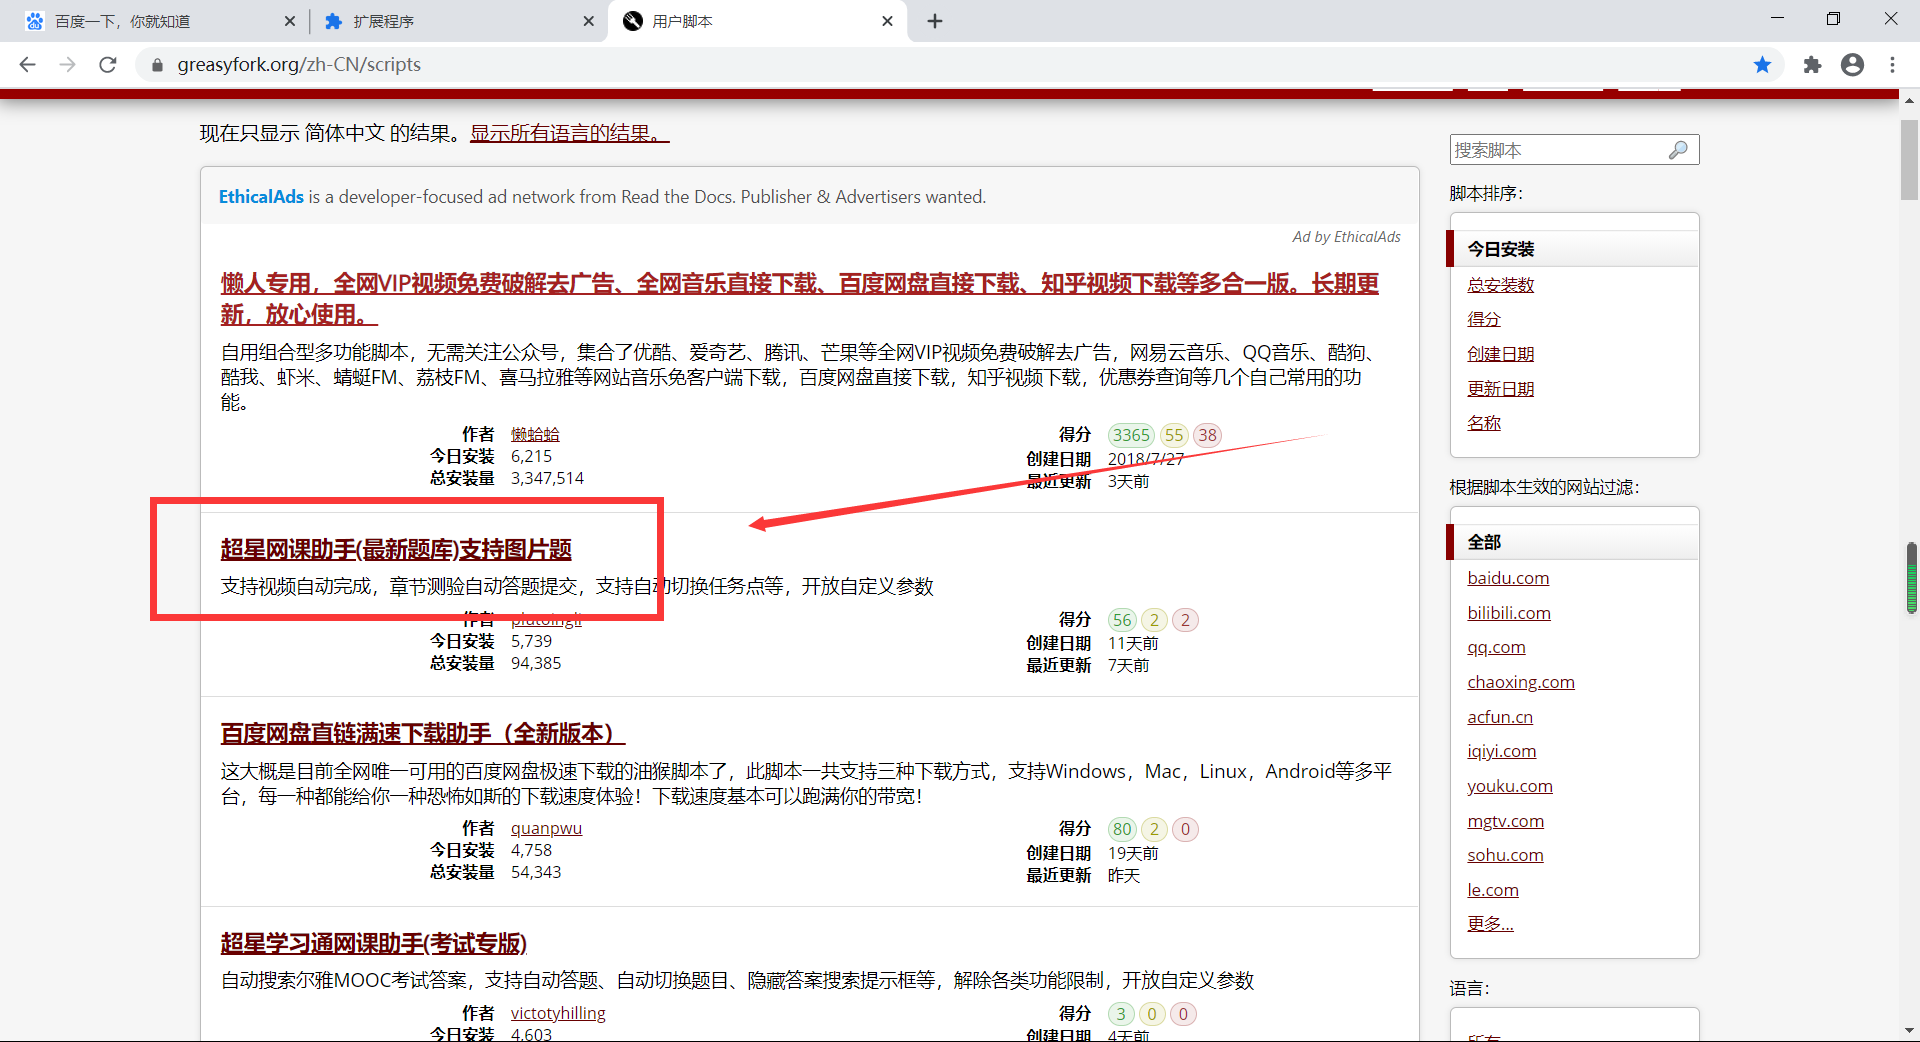The height and width of the screenshot is (1042, 1920).
Task: Close the 扩展程序 tab
Action: click(589, 21)
